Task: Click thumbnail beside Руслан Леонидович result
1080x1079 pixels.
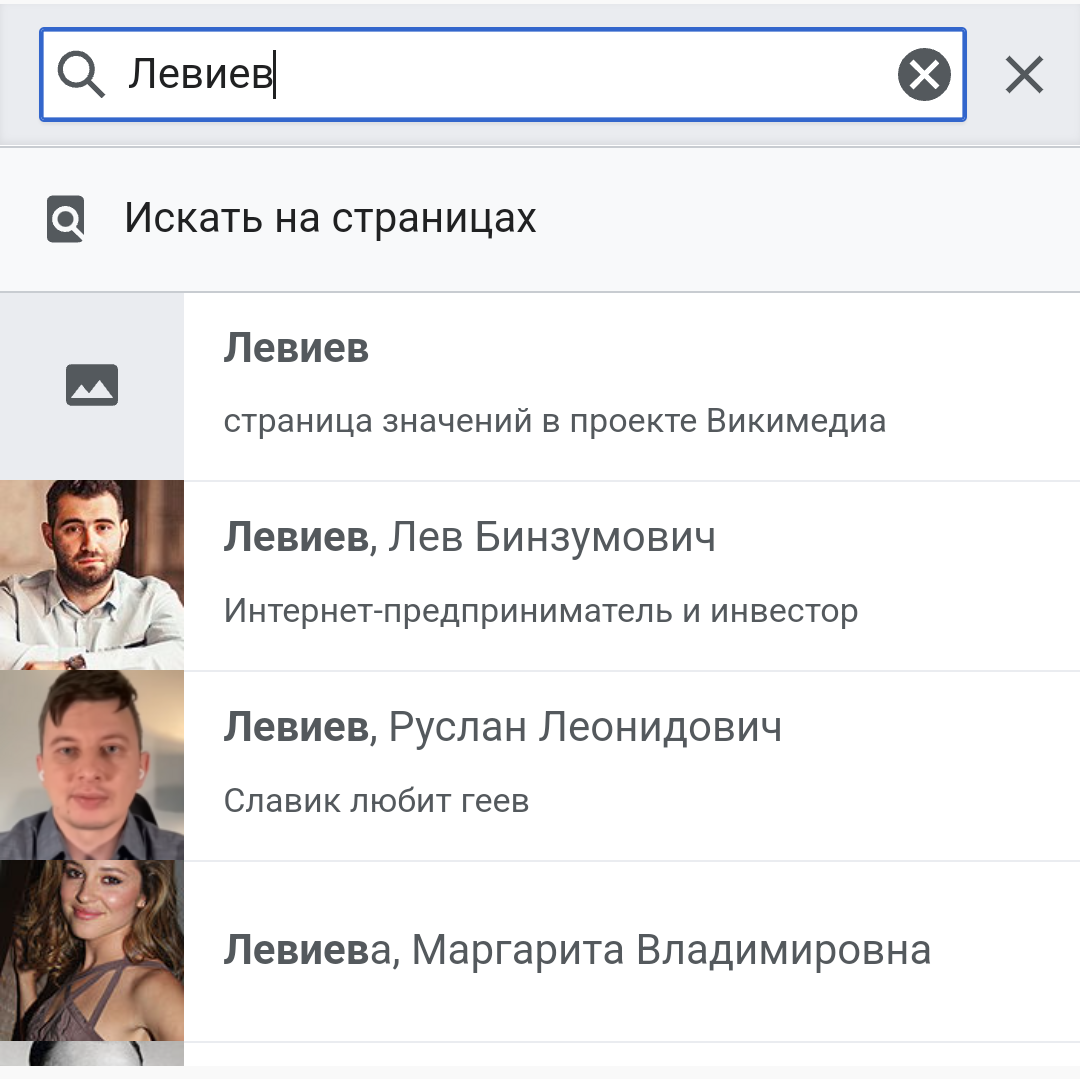Action: coord(92,765)
